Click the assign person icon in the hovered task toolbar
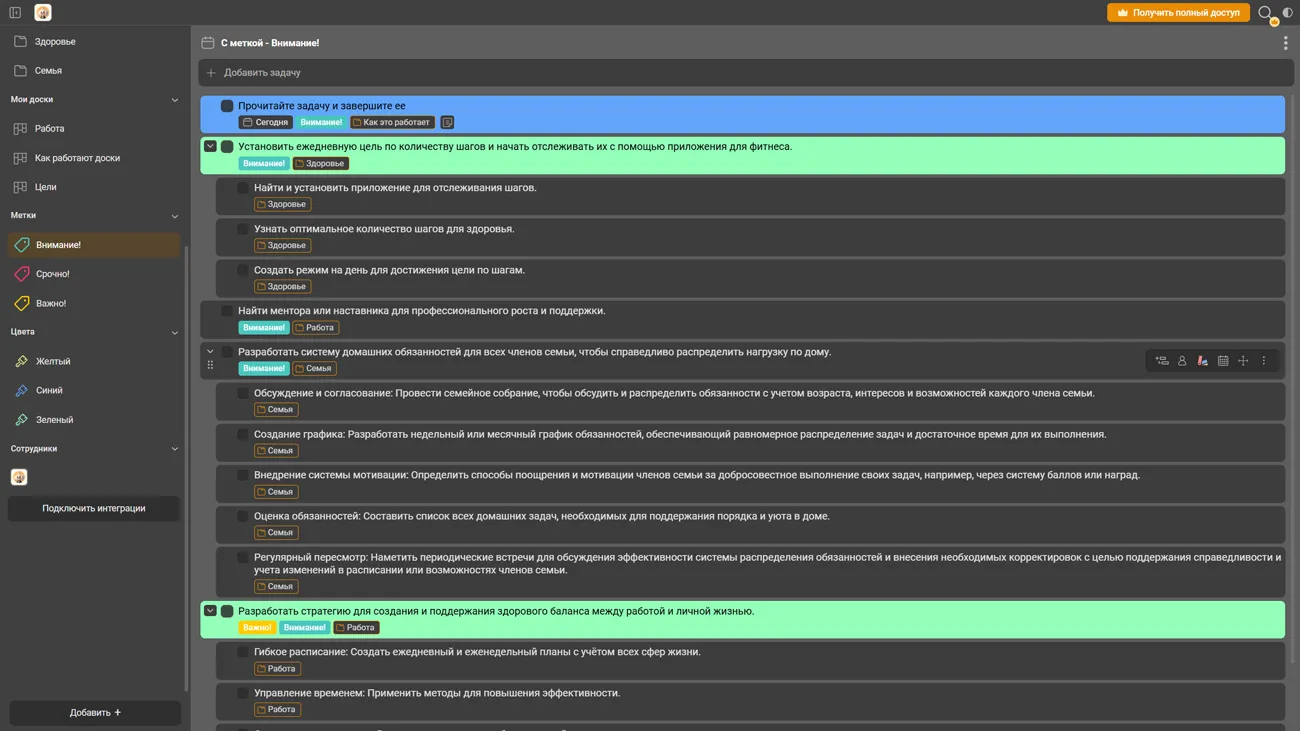The height and width of the screenshot is (731, 1300). (x=1182, y=361)
